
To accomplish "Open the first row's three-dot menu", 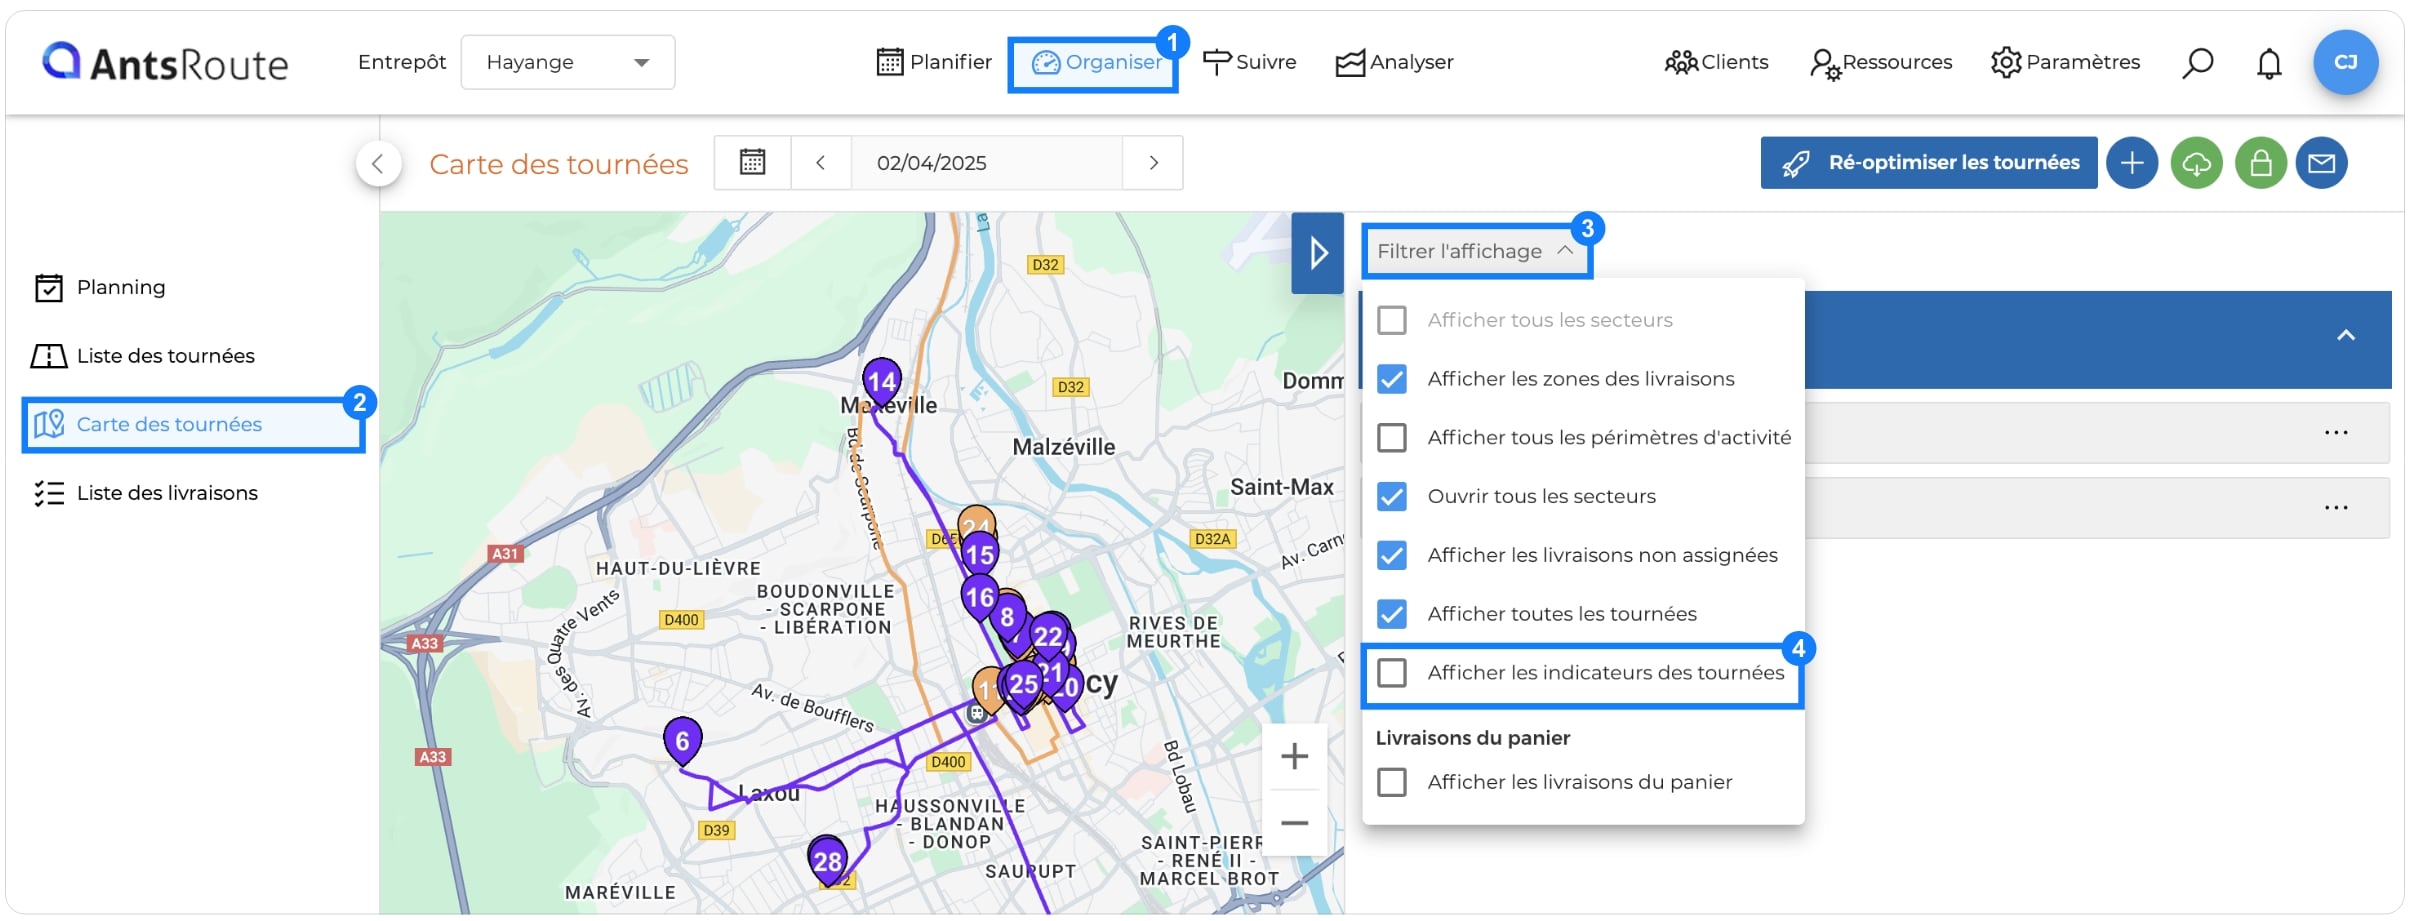I will click(x=2336, y=433).
